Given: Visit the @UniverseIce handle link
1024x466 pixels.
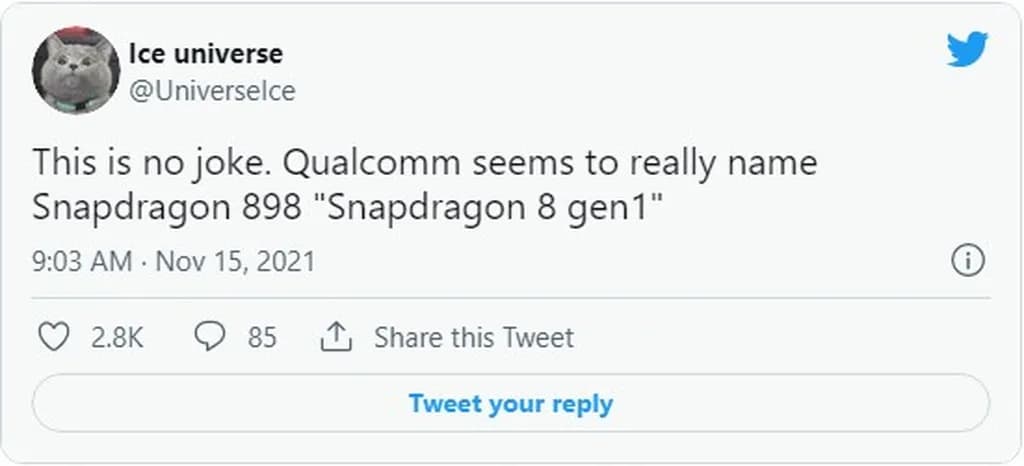Looking at the screenshot, I should [x=212, y=90].
